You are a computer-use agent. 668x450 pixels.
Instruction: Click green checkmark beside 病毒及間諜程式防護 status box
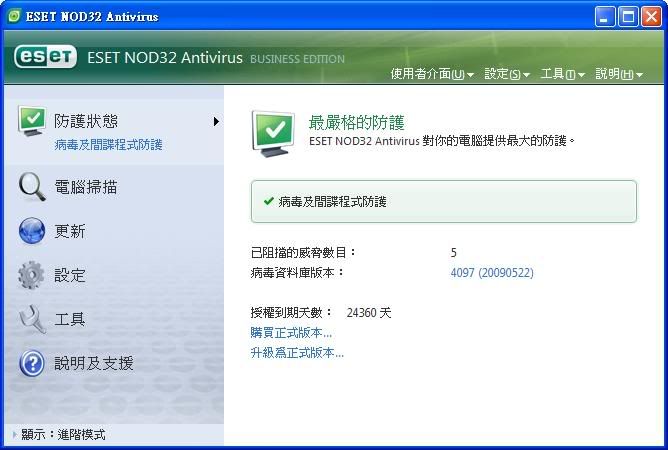point(268,201)
